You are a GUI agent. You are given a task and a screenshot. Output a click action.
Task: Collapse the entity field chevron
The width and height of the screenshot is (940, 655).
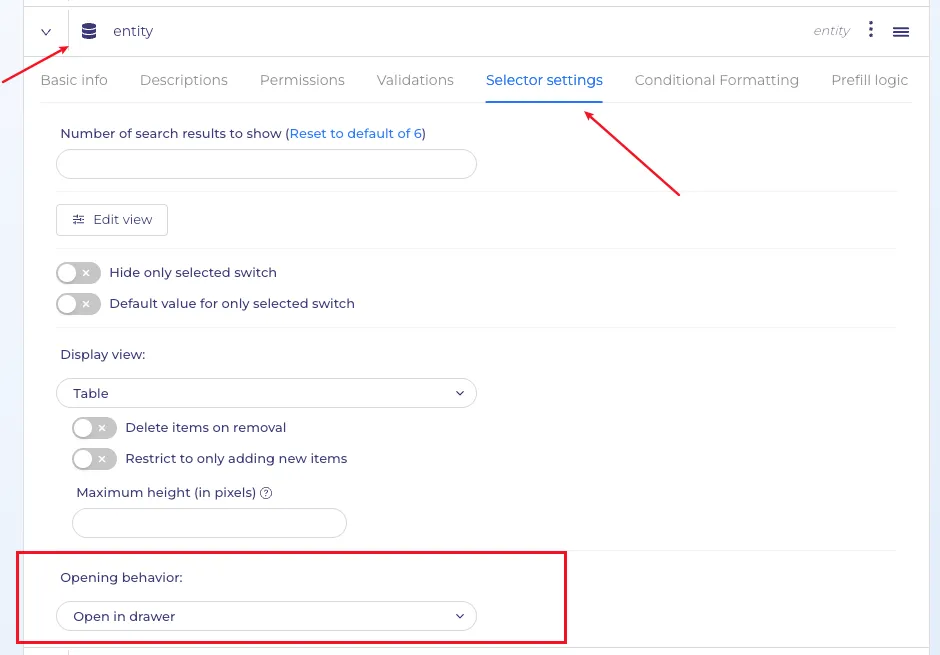(x=46, y=32)
